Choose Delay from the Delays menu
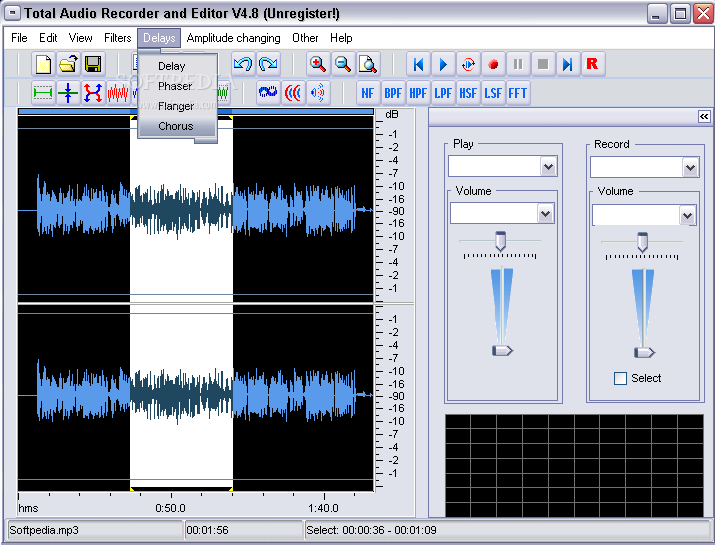This screenshot has height=545, width=715. coord(177,66)
